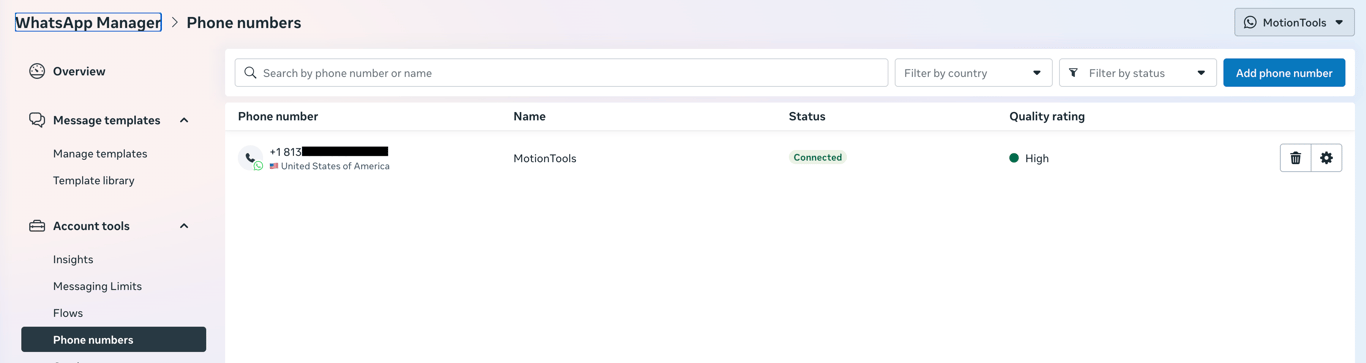Image resolution: width=1366 pixels, height=363 pixels.
Task: Click the Status column header
Action: [807, 116]
